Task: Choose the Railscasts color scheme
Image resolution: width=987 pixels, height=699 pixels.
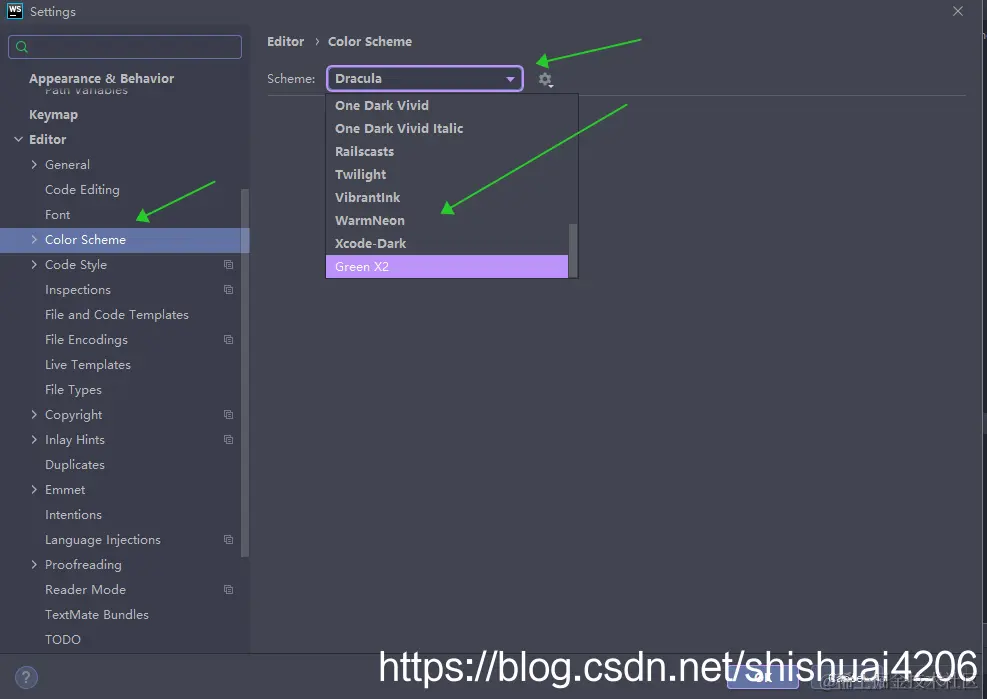Action: pyautogui.click(x=447, y=152)
